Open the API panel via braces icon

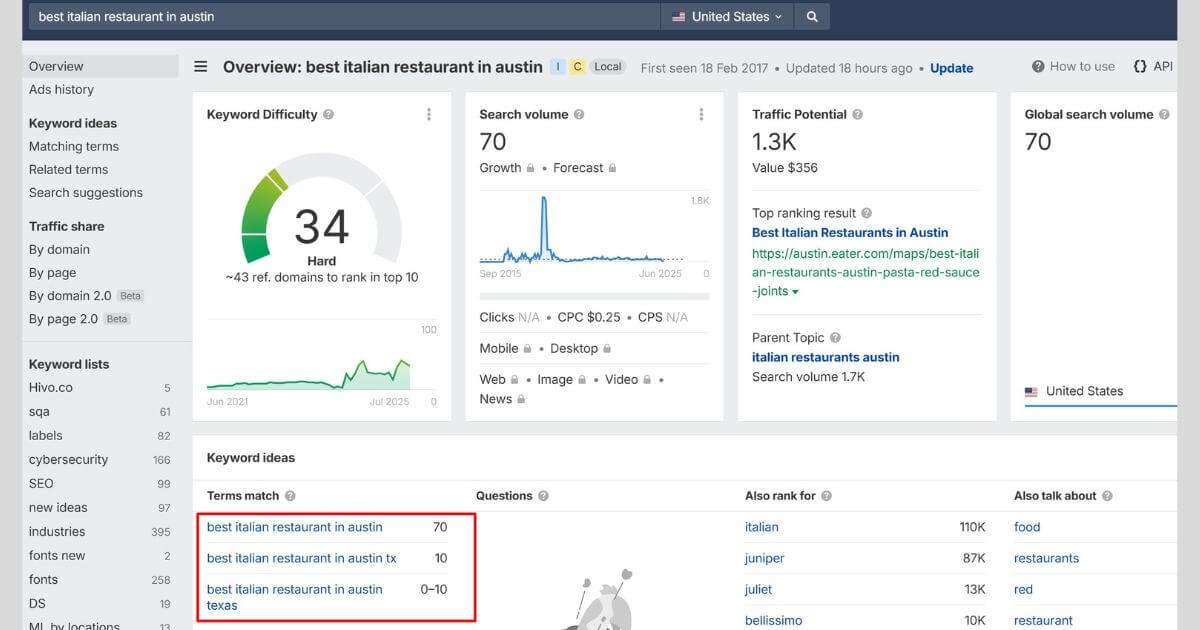pos(1140,66)
